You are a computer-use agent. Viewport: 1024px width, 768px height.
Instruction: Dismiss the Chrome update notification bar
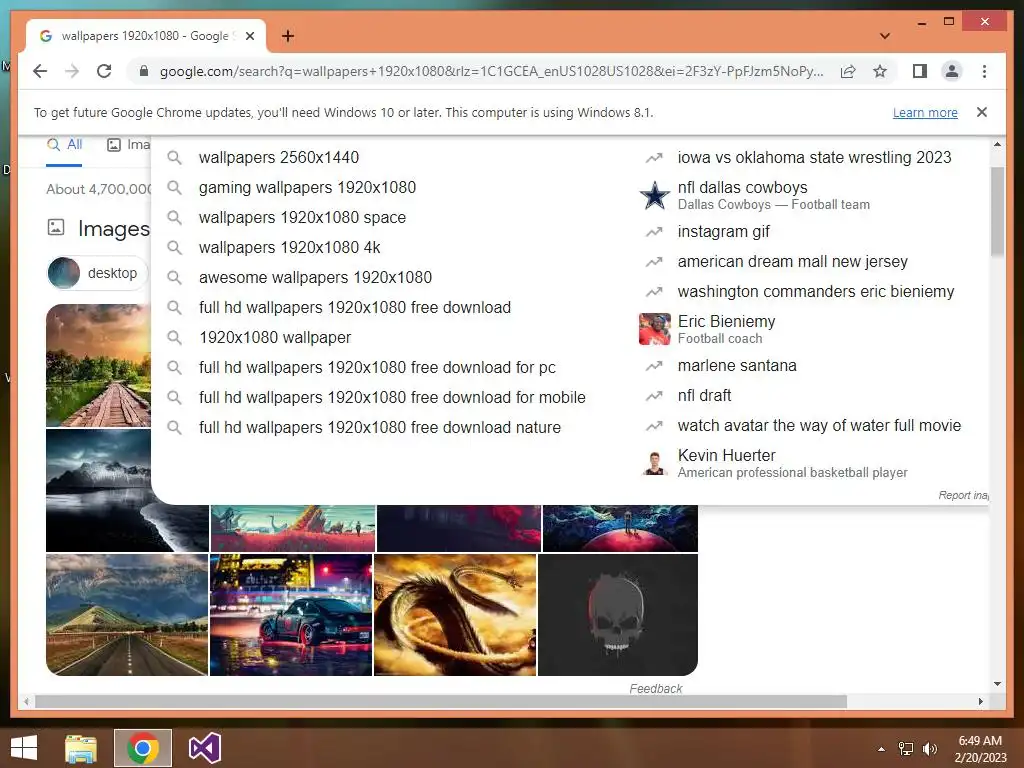(982, 112)
